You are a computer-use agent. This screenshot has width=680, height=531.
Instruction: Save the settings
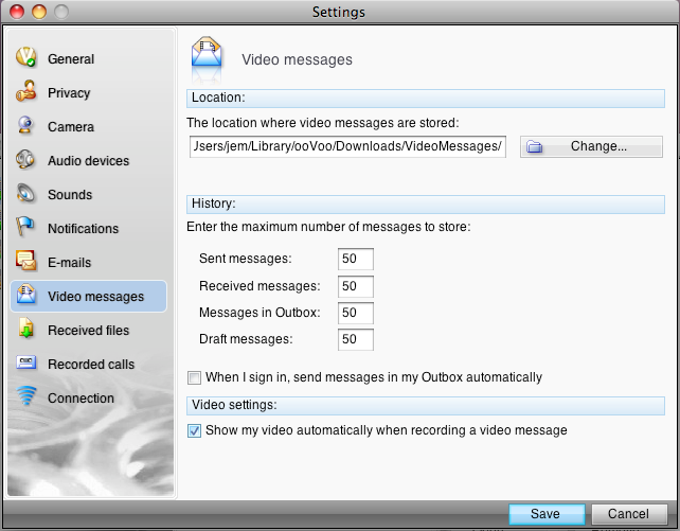(546, 514)
